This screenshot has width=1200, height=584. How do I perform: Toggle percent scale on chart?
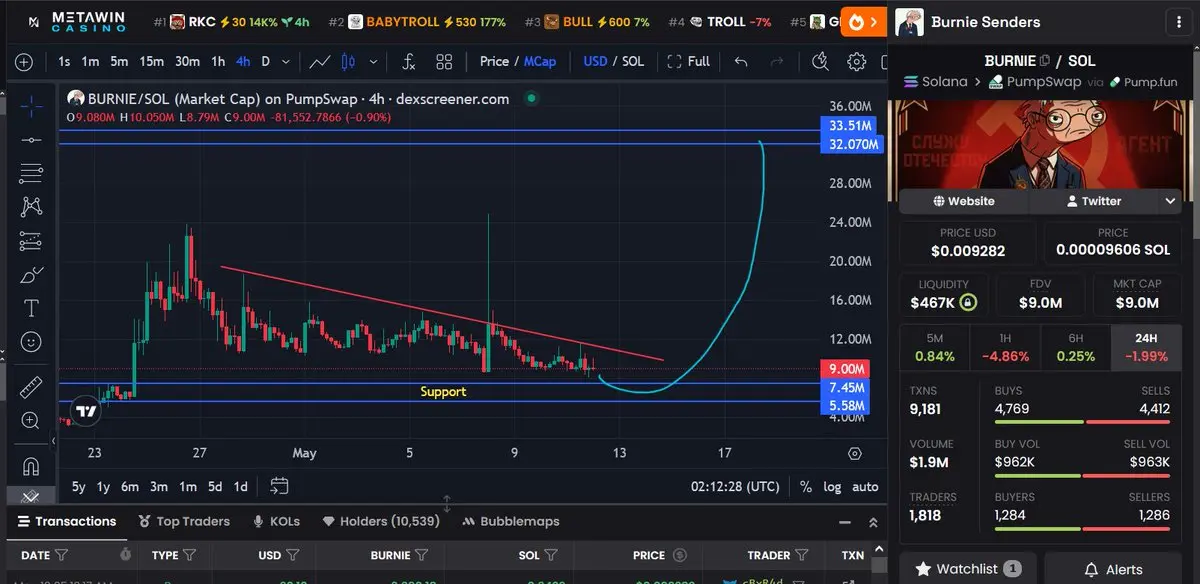click(x=806, y=487)
